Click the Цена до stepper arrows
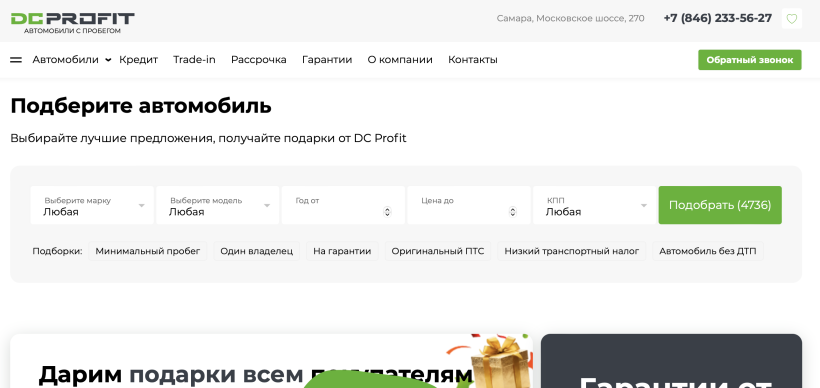The height and width of the screenshot is (388, 820). (512, 211)
